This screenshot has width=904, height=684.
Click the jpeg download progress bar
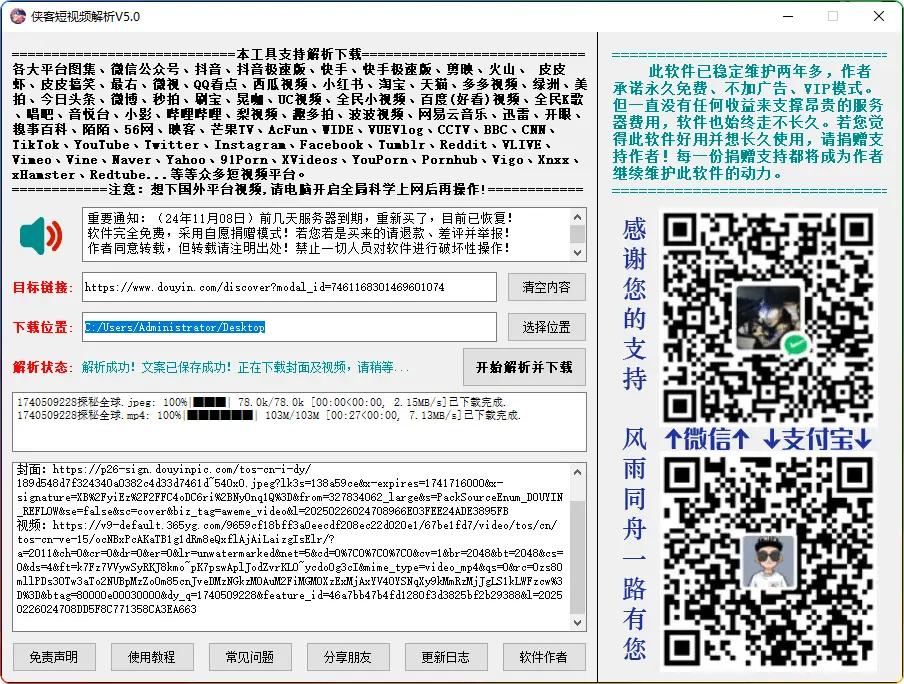tap(210, 402)
